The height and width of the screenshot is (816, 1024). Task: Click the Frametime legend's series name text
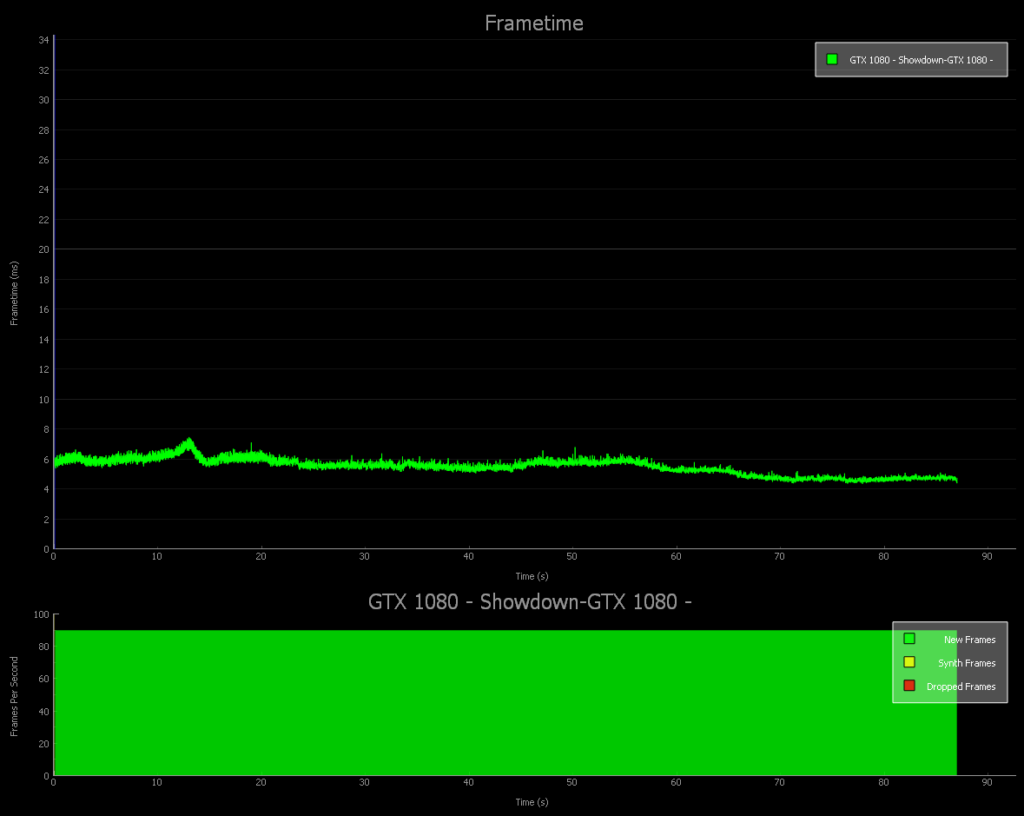coord(920,60)
